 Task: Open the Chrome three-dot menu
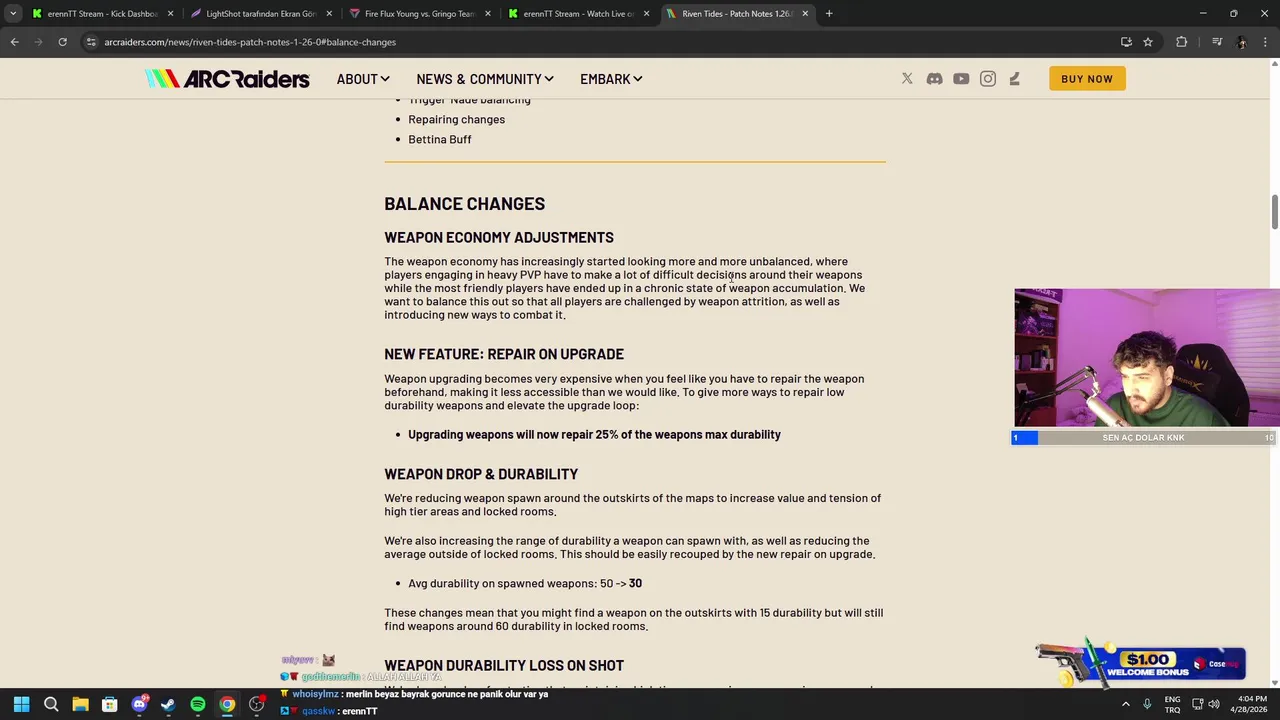[1266, 42]
